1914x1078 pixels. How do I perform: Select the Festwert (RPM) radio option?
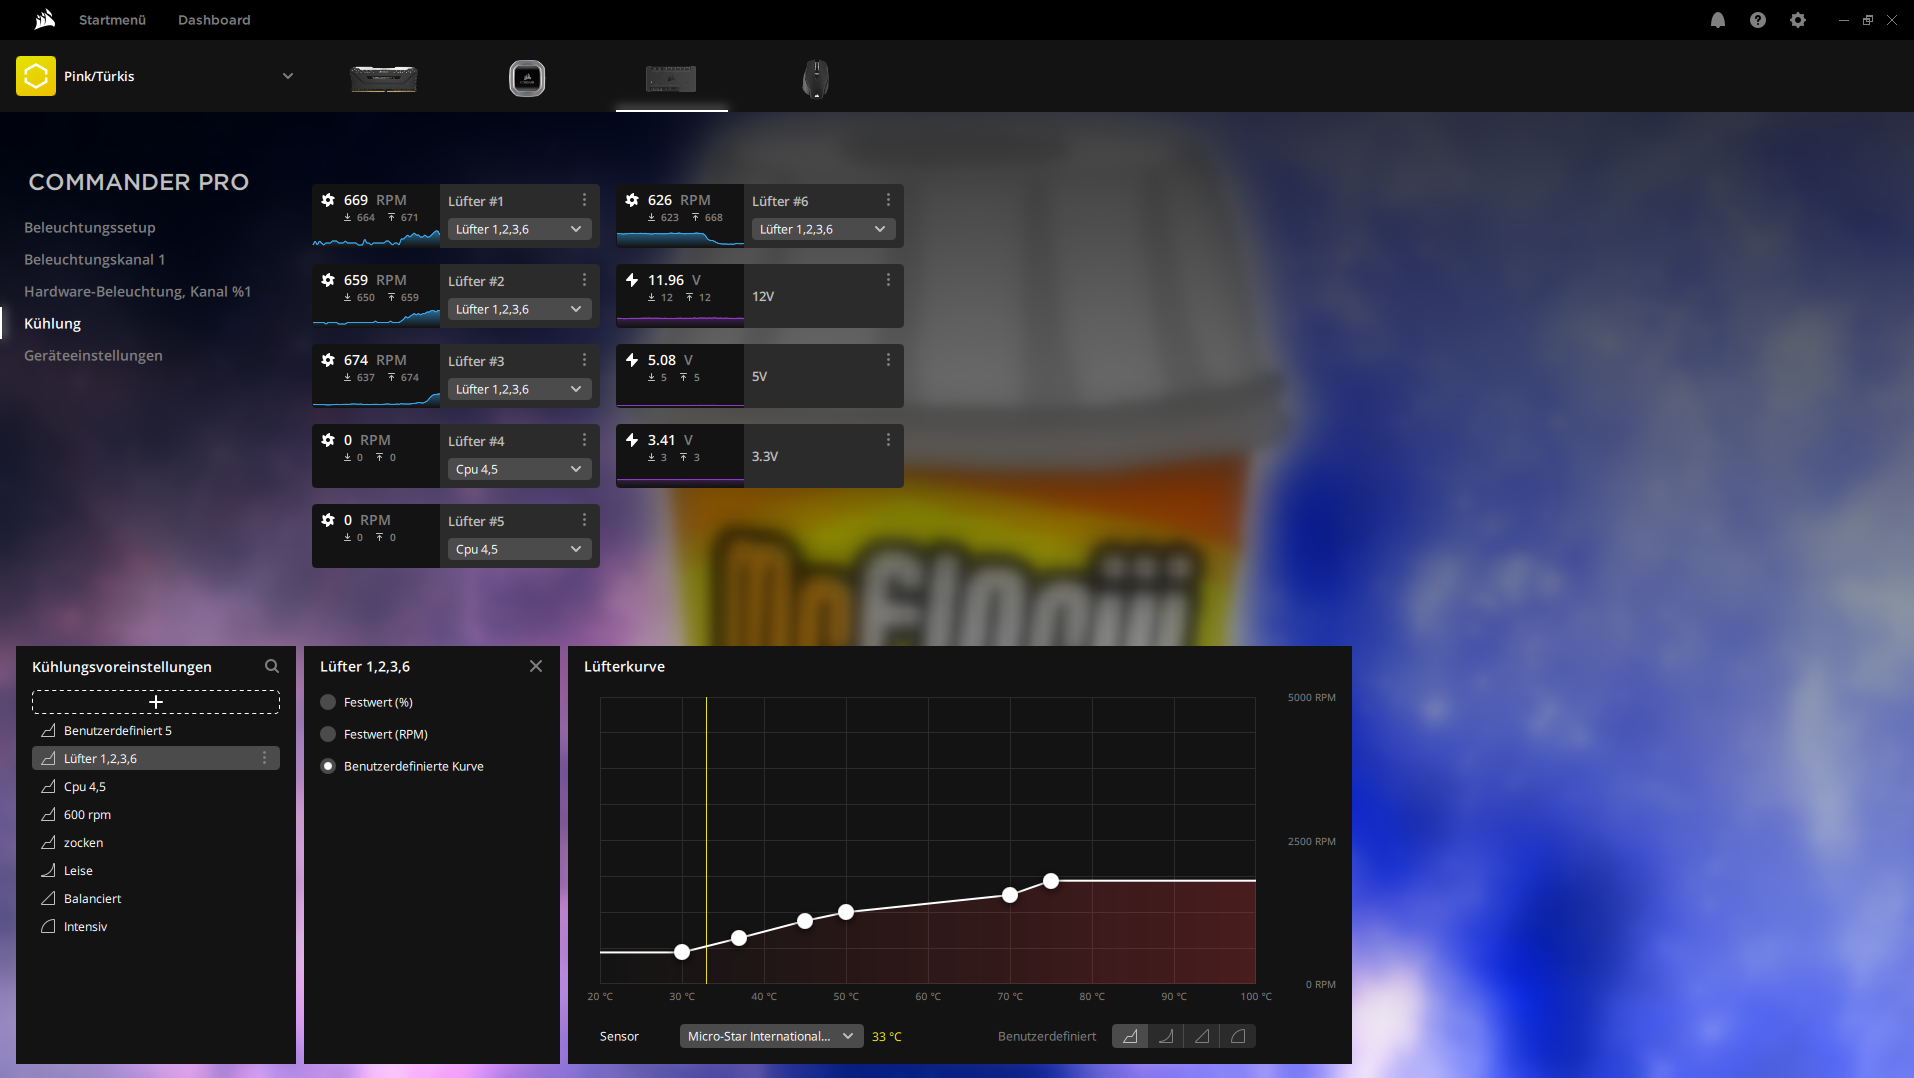328,734
